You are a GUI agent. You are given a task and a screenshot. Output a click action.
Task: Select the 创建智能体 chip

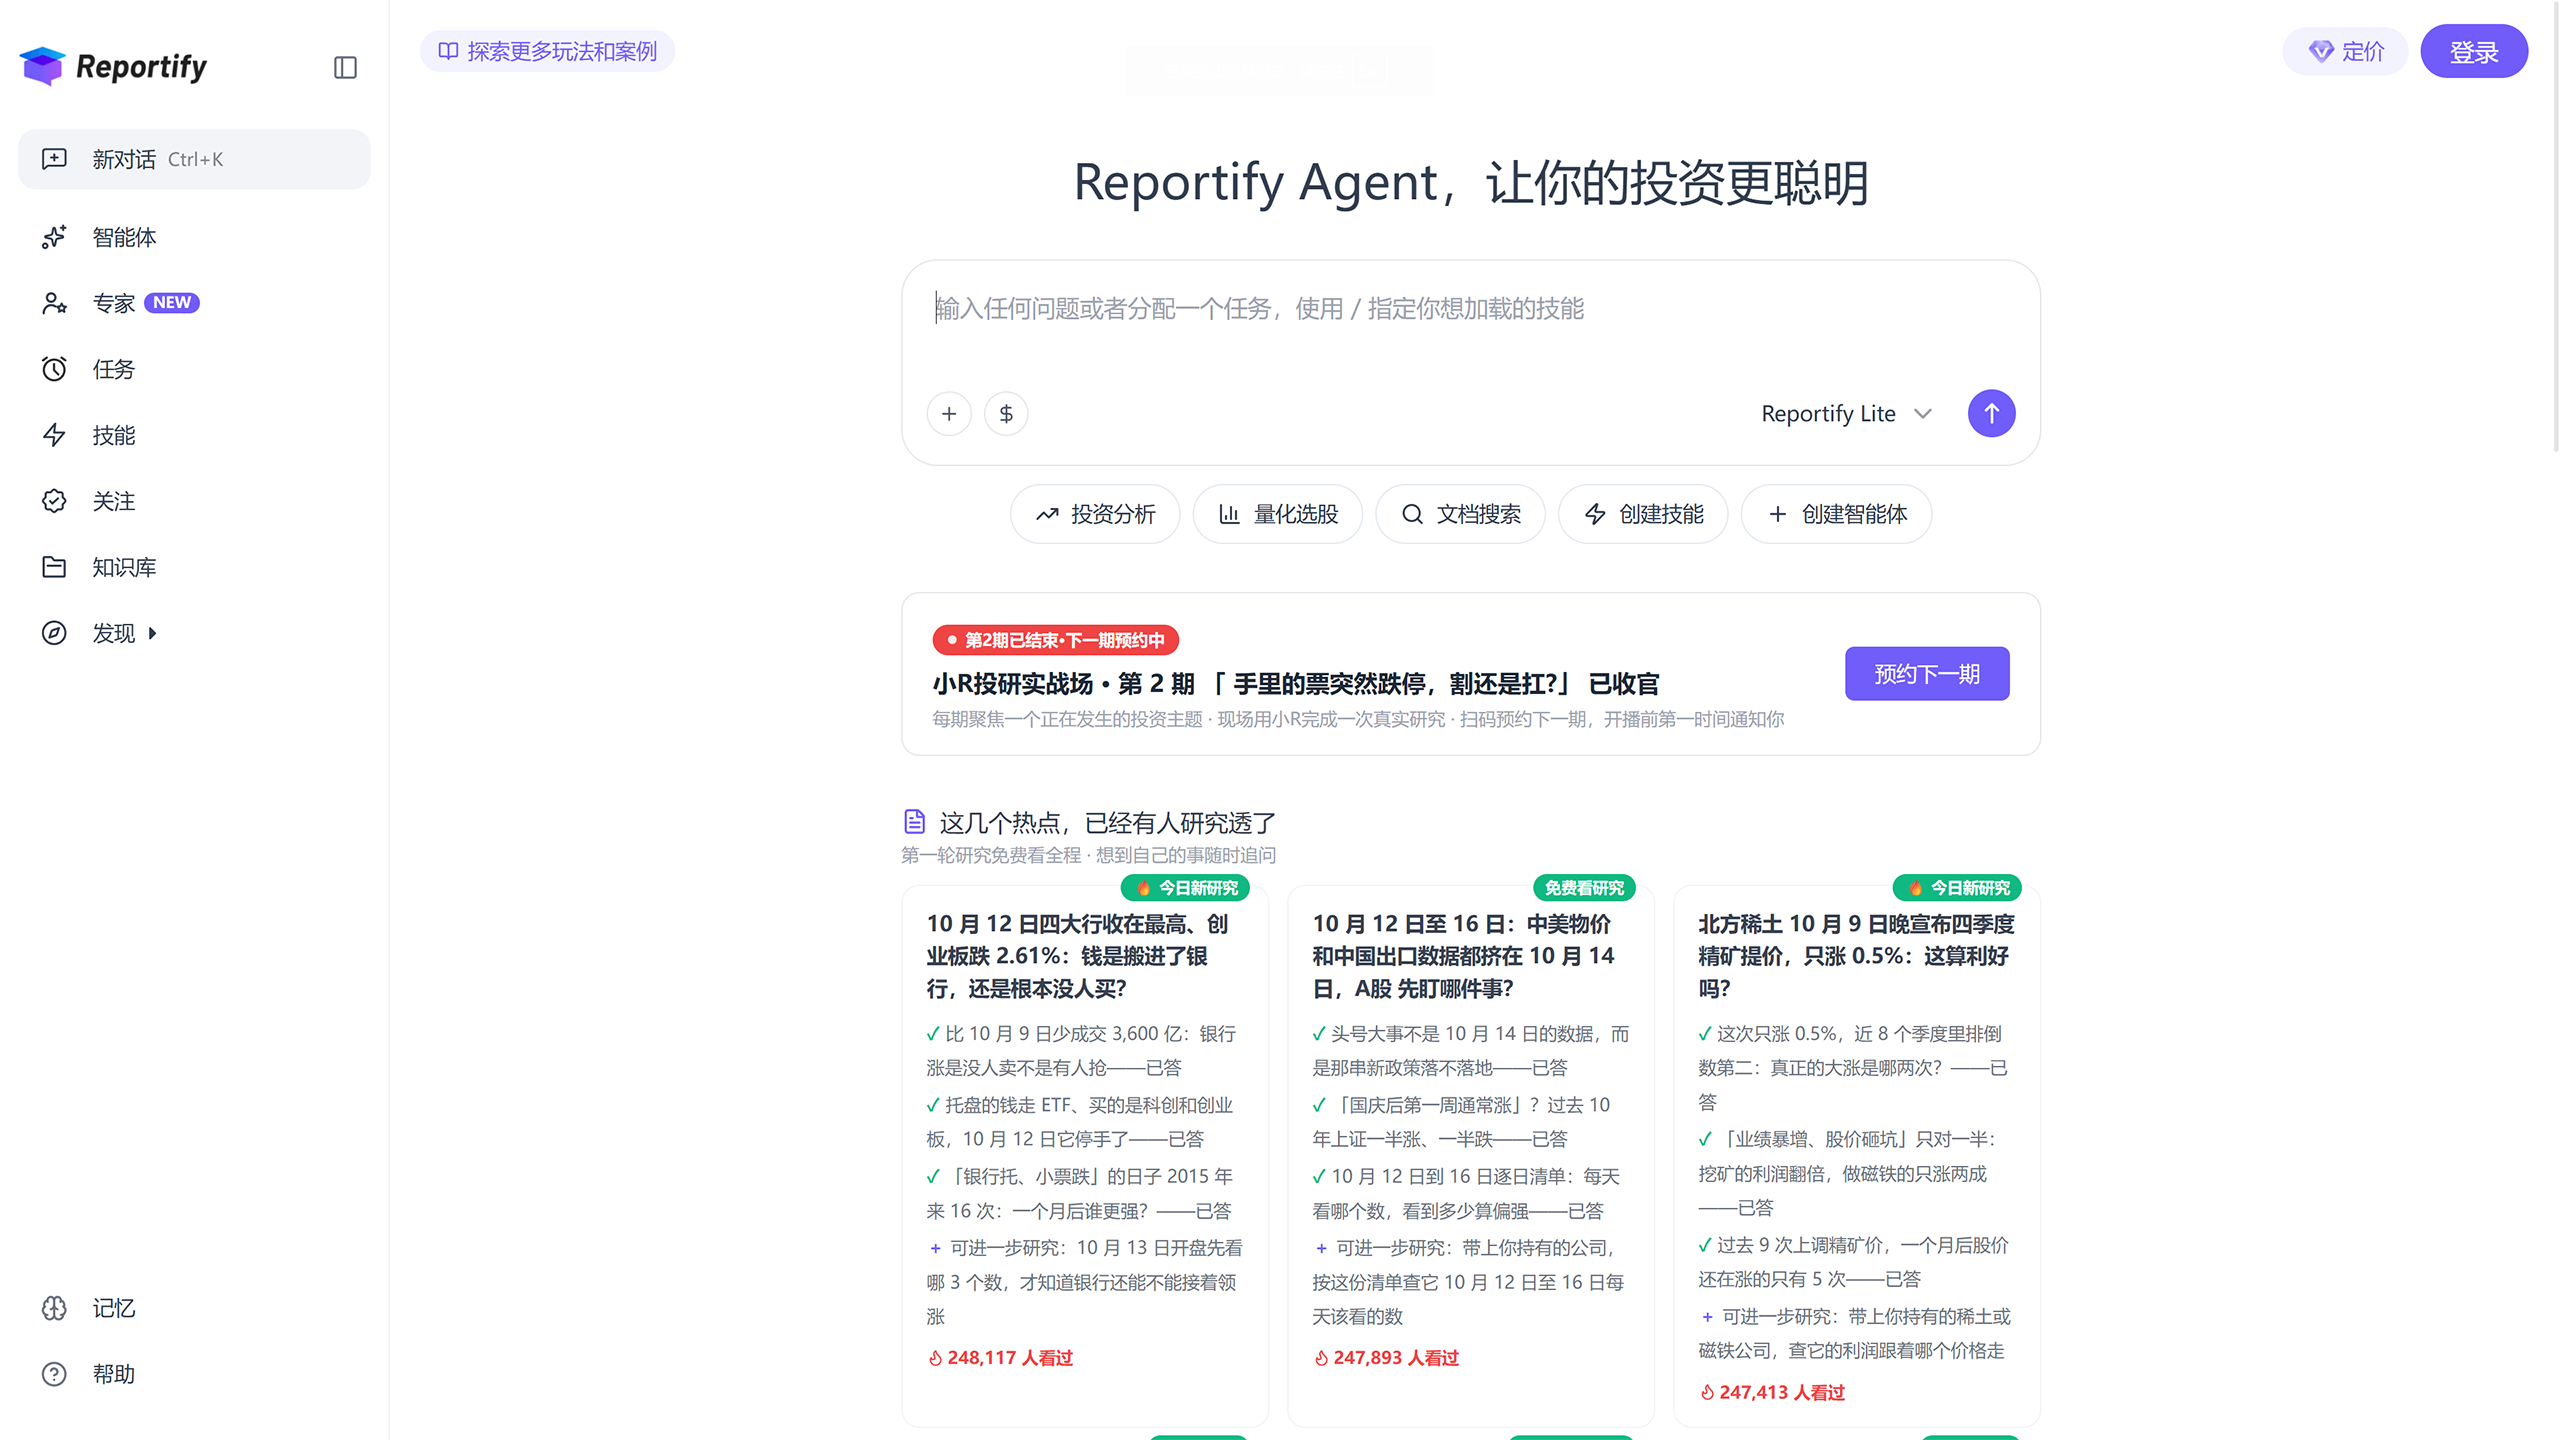point(1836,514)
